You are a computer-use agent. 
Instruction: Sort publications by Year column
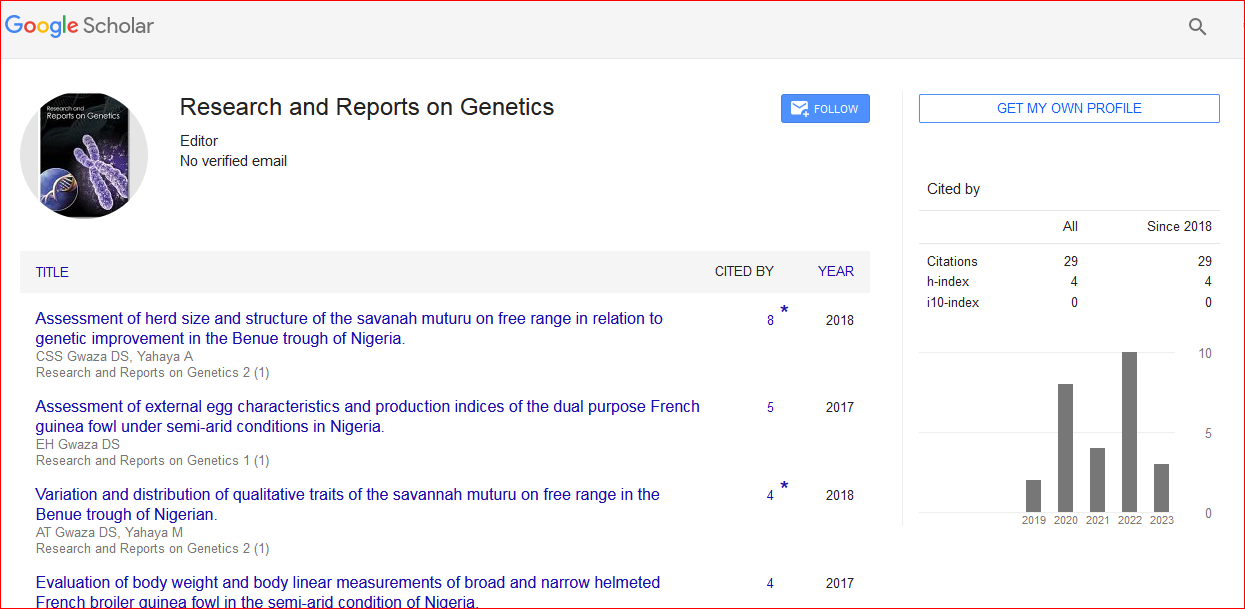pyautogui.click(x=835, y=272)
